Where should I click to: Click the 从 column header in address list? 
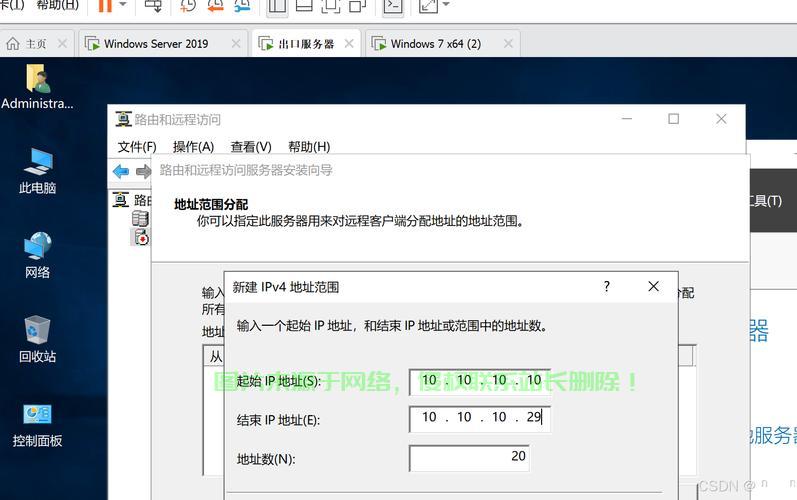point(216,356)
